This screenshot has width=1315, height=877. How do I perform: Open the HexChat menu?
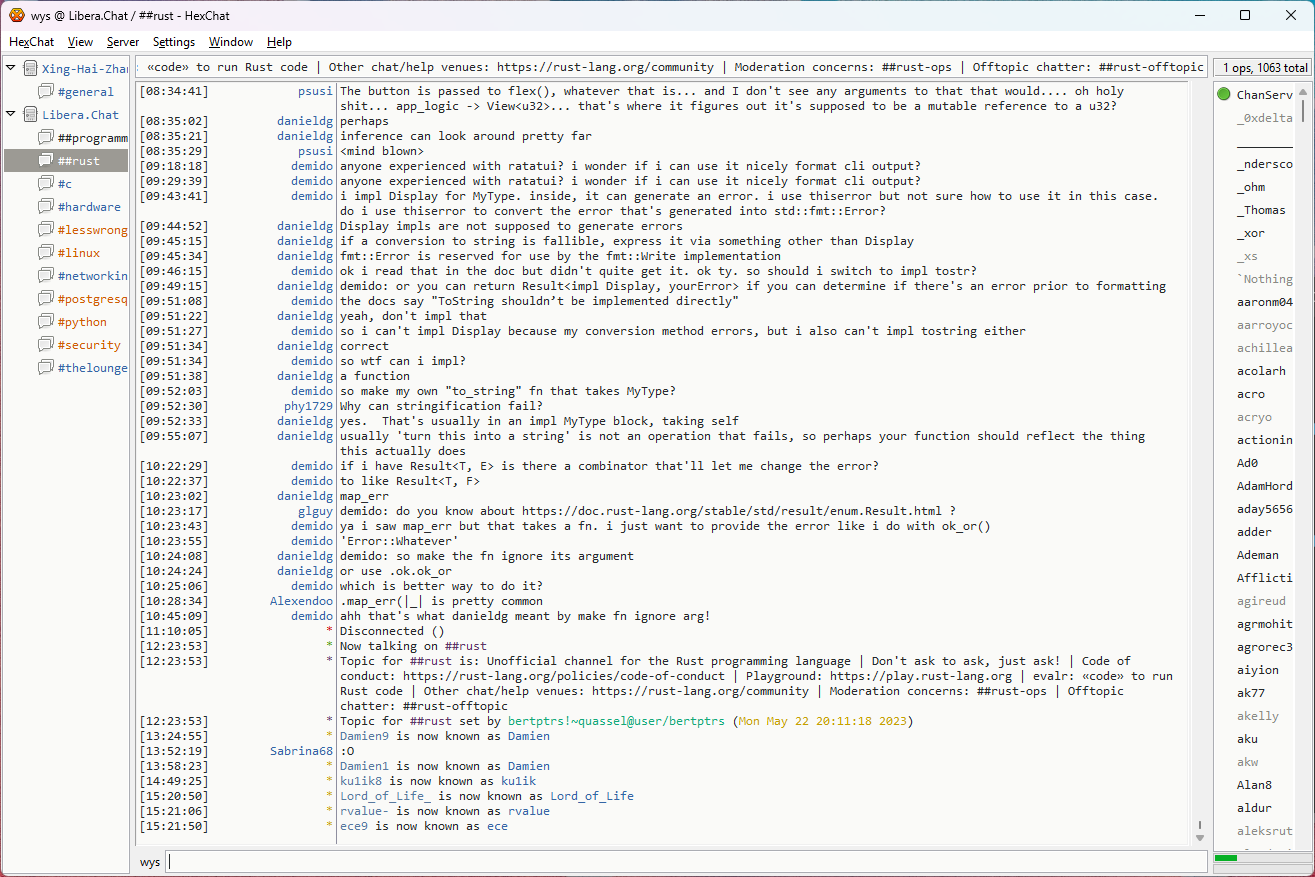pos(32,42)
